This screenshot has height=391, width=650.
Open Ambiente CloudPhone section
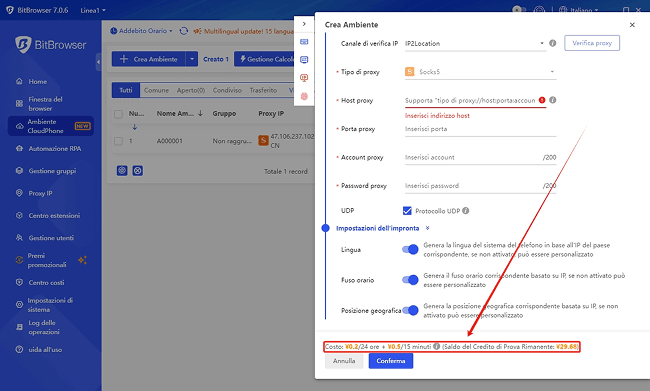pyautogui.click(x=51, y=126)
